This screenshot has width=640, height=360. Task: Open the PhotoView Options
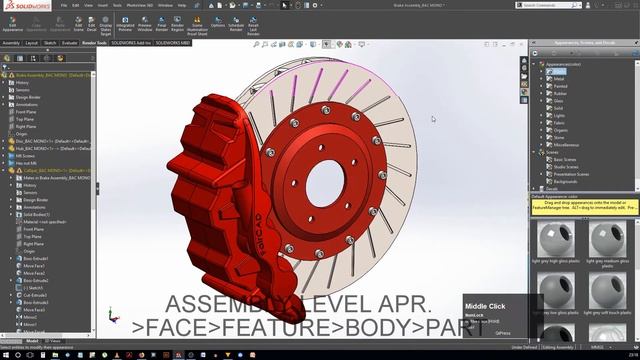(218, 22)
